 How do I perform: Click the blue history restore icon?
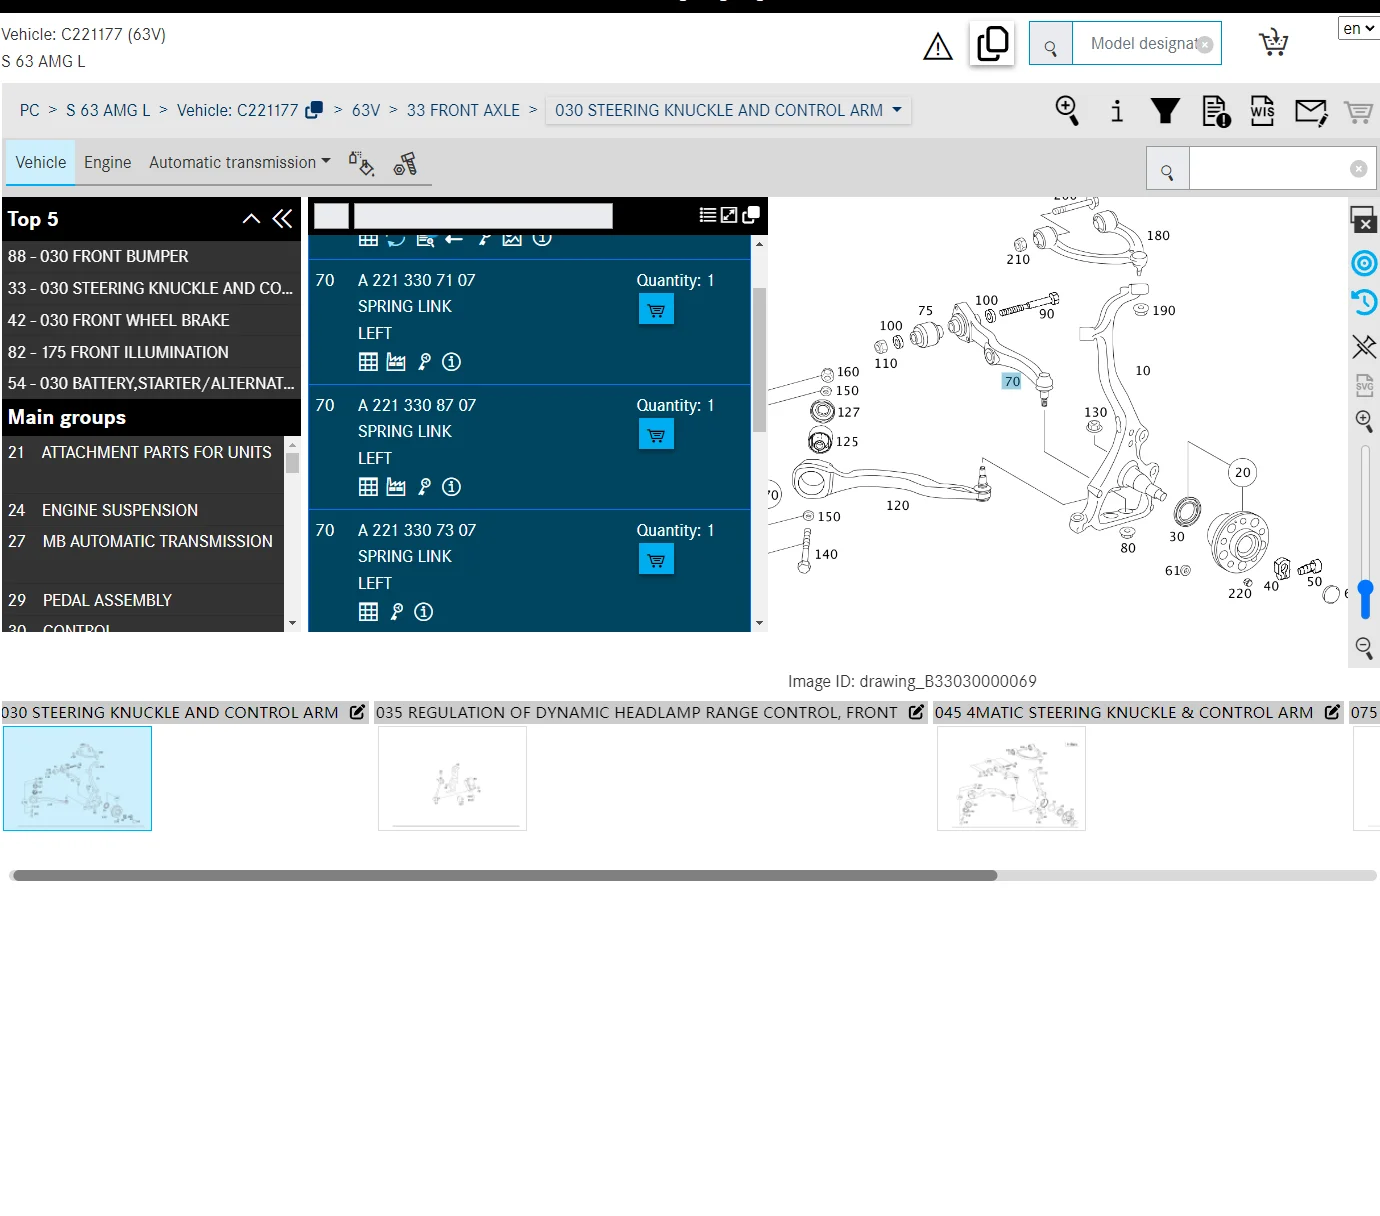pos(1364,302)
